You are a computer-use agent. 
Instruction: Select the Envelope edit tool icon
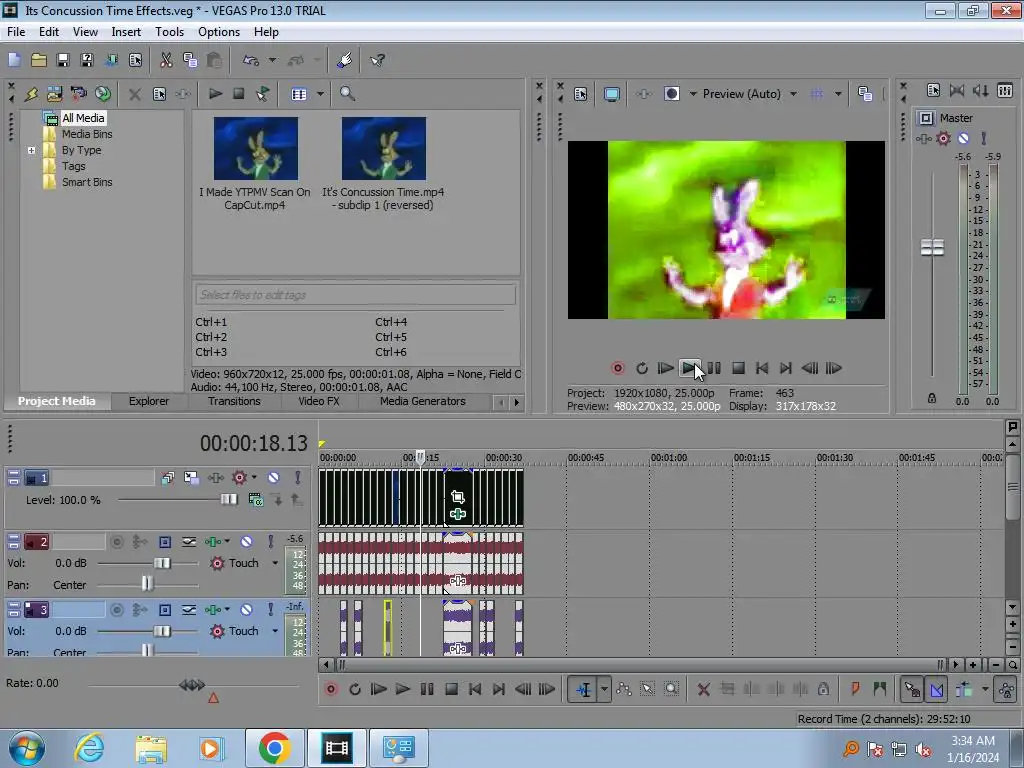tap(624, 689)
